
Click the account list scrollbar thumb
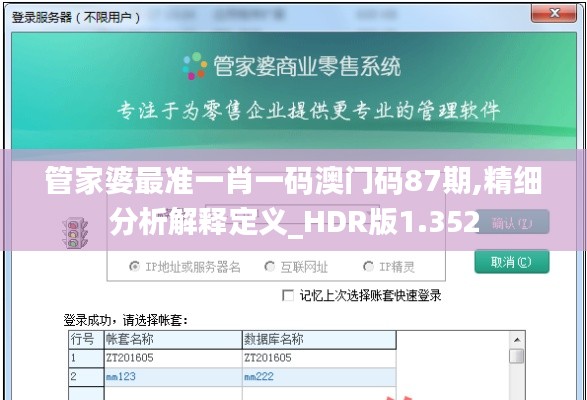coord(517,356)
